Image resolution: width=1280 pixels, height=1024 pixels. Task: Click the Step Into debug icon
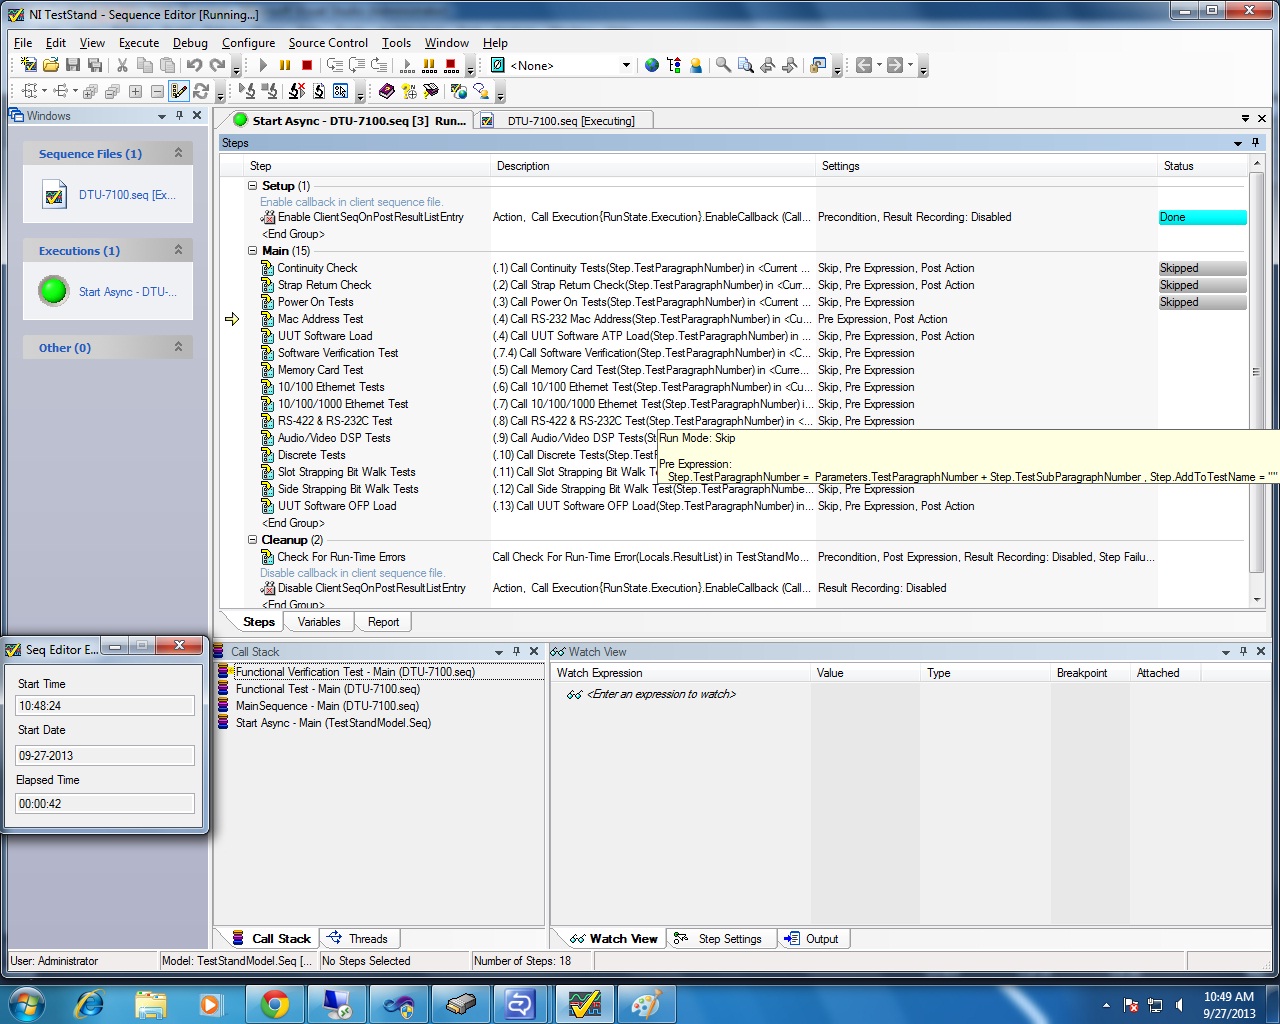pyautogui.click(x=334, y=65)
